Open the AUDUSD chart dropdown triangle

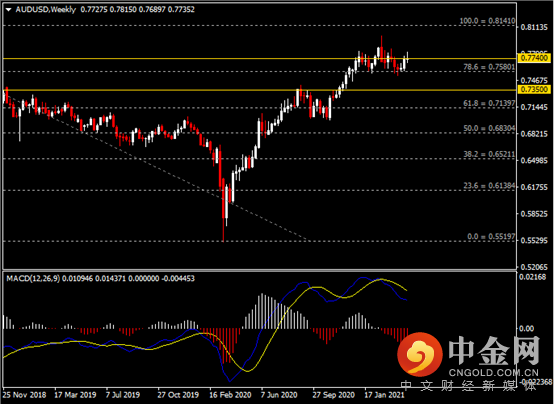tap(8, 10)
